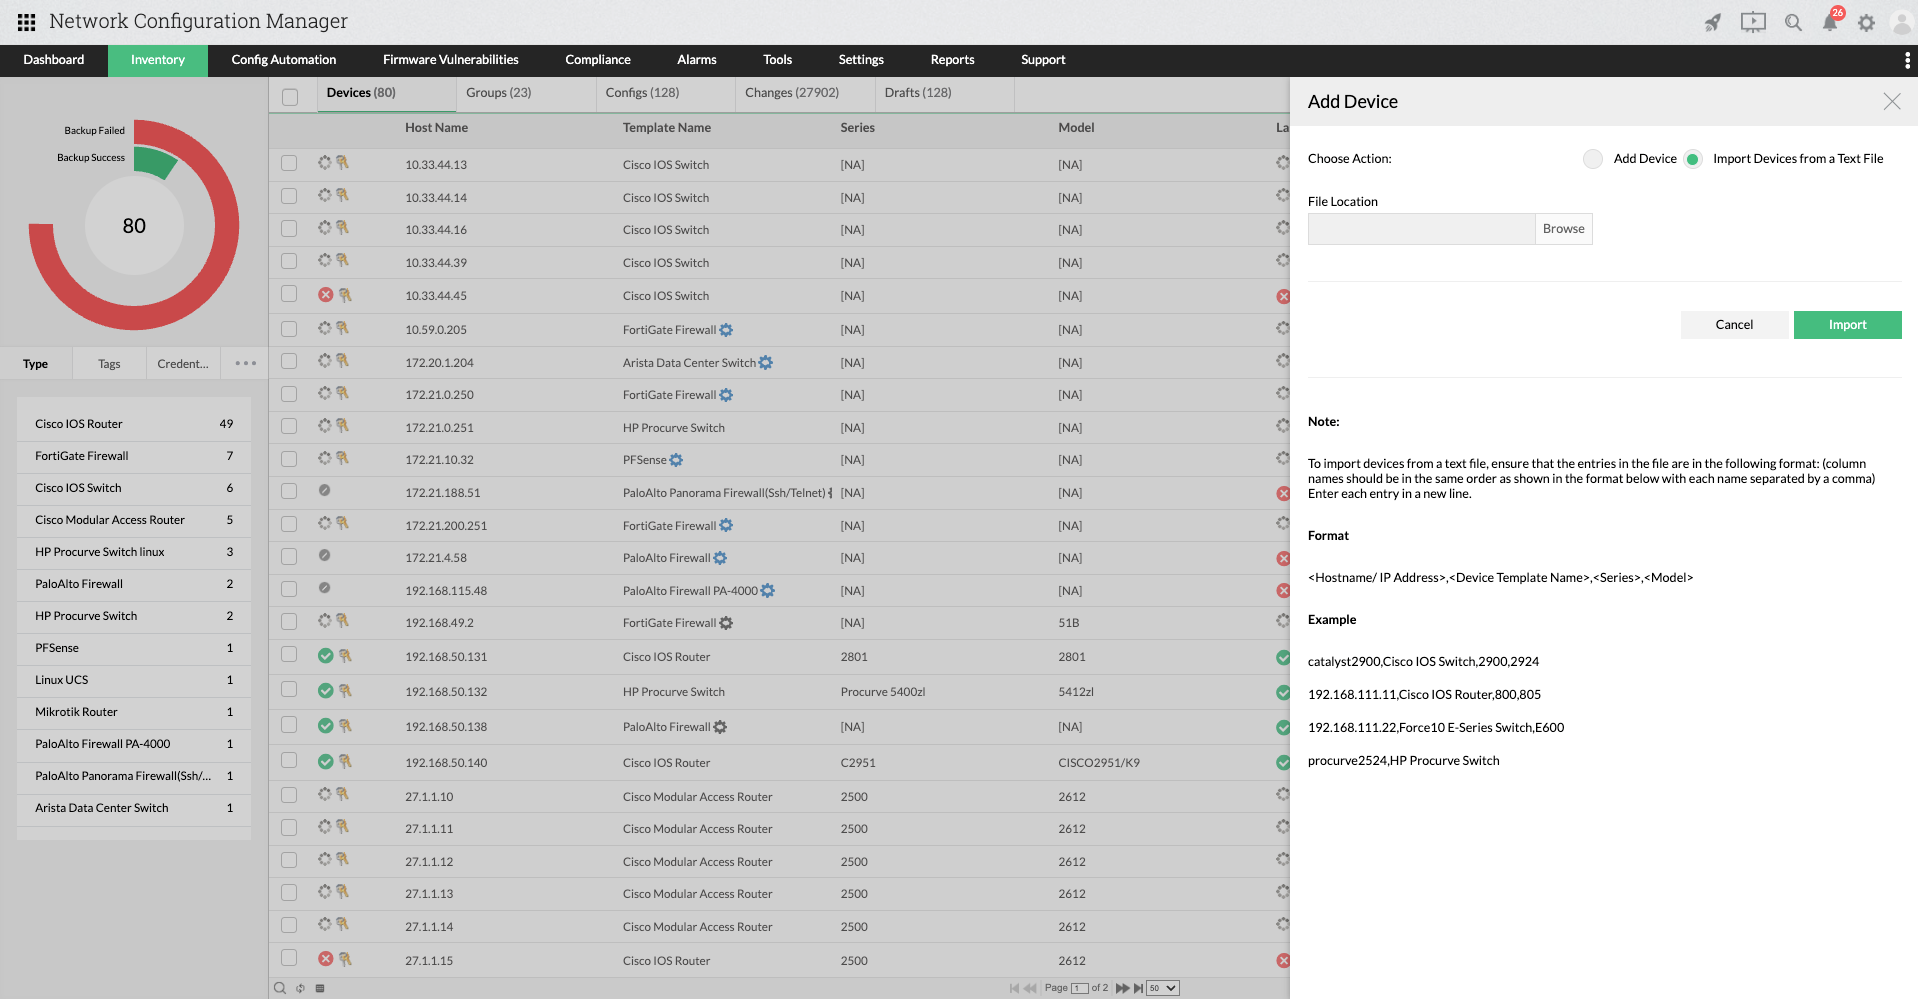Go to the next page of devices
The width and height of the screenshot is (1918, 999).
[x=1122, y=988]
